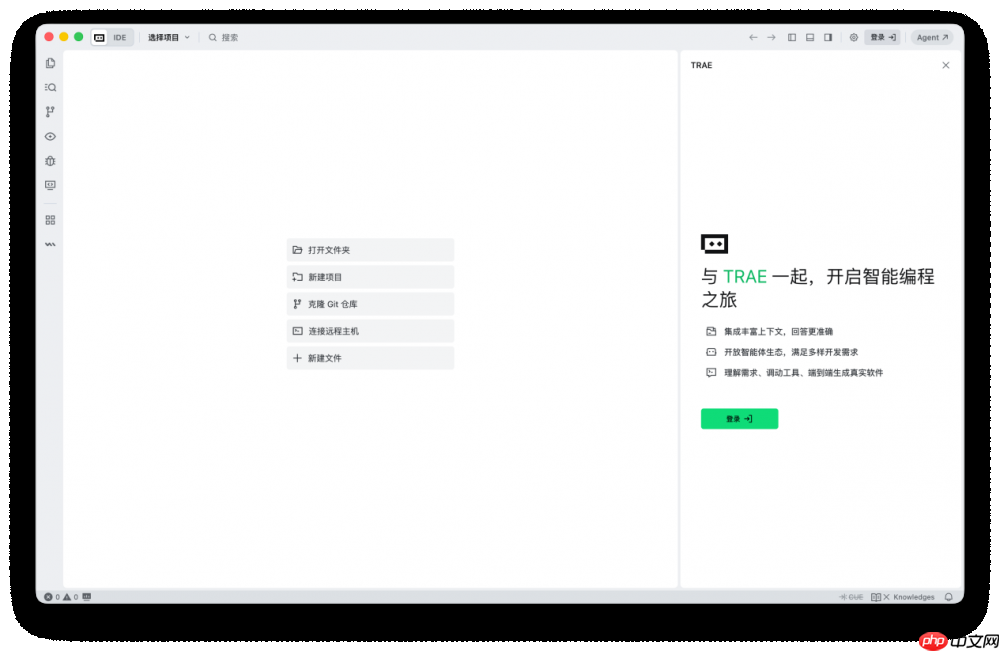1000x651 pixels.
Task: Click the error count icon in status bar
Action: coord(48,597)
